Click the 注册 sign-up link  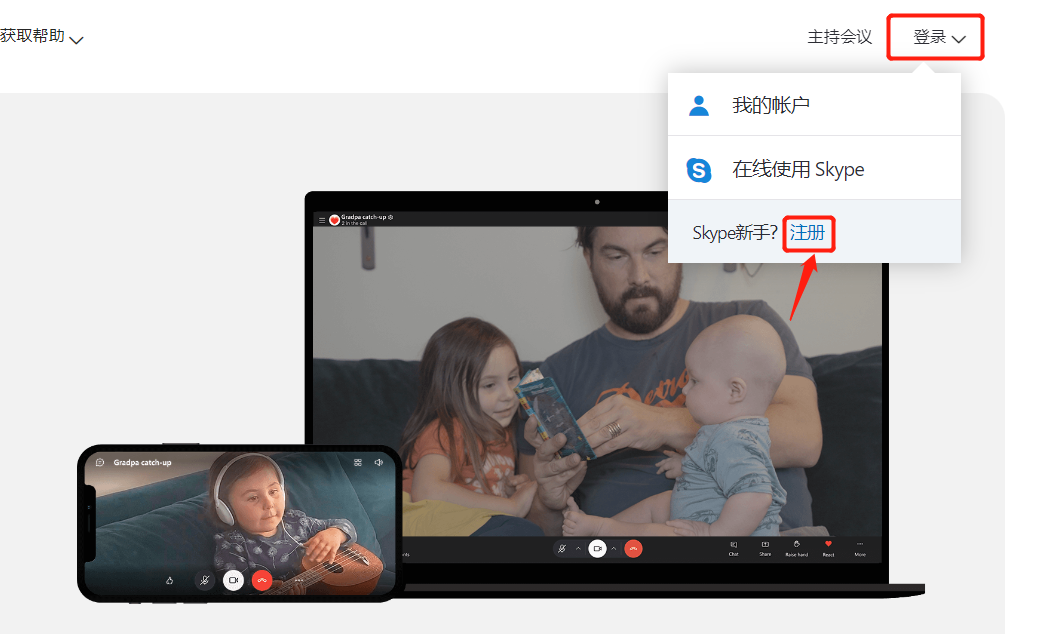808,232
